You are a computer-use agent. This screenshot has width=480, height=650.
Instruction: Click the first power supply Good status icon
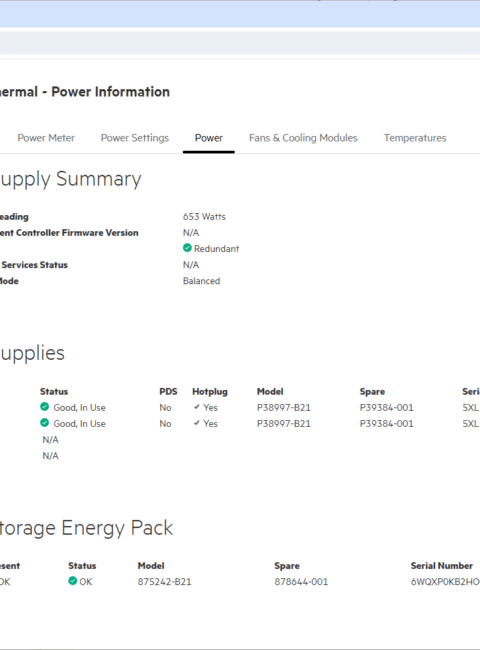(x=45, y=407)
